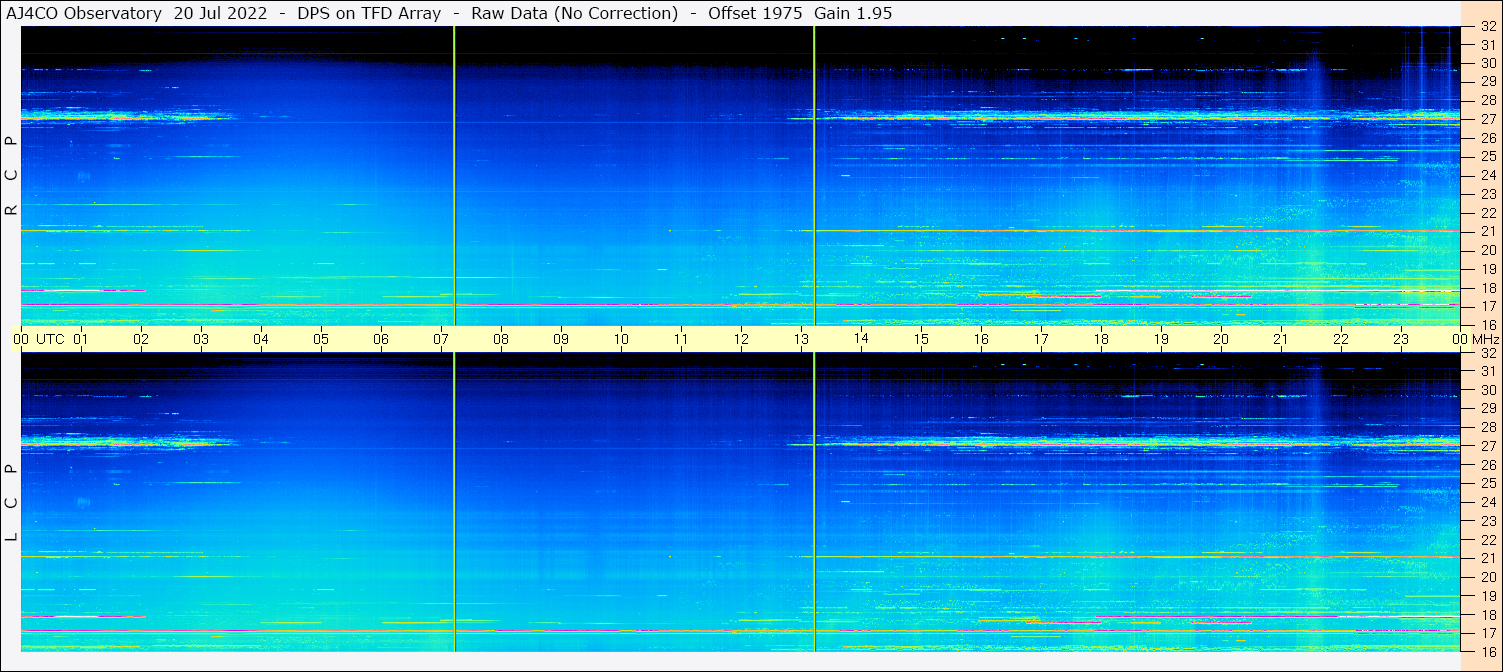Image resolution: width=1503 pixels, height=672 pixels.
Task: Click the 17 MHz label of the RCP scale
Action: 1488,306
